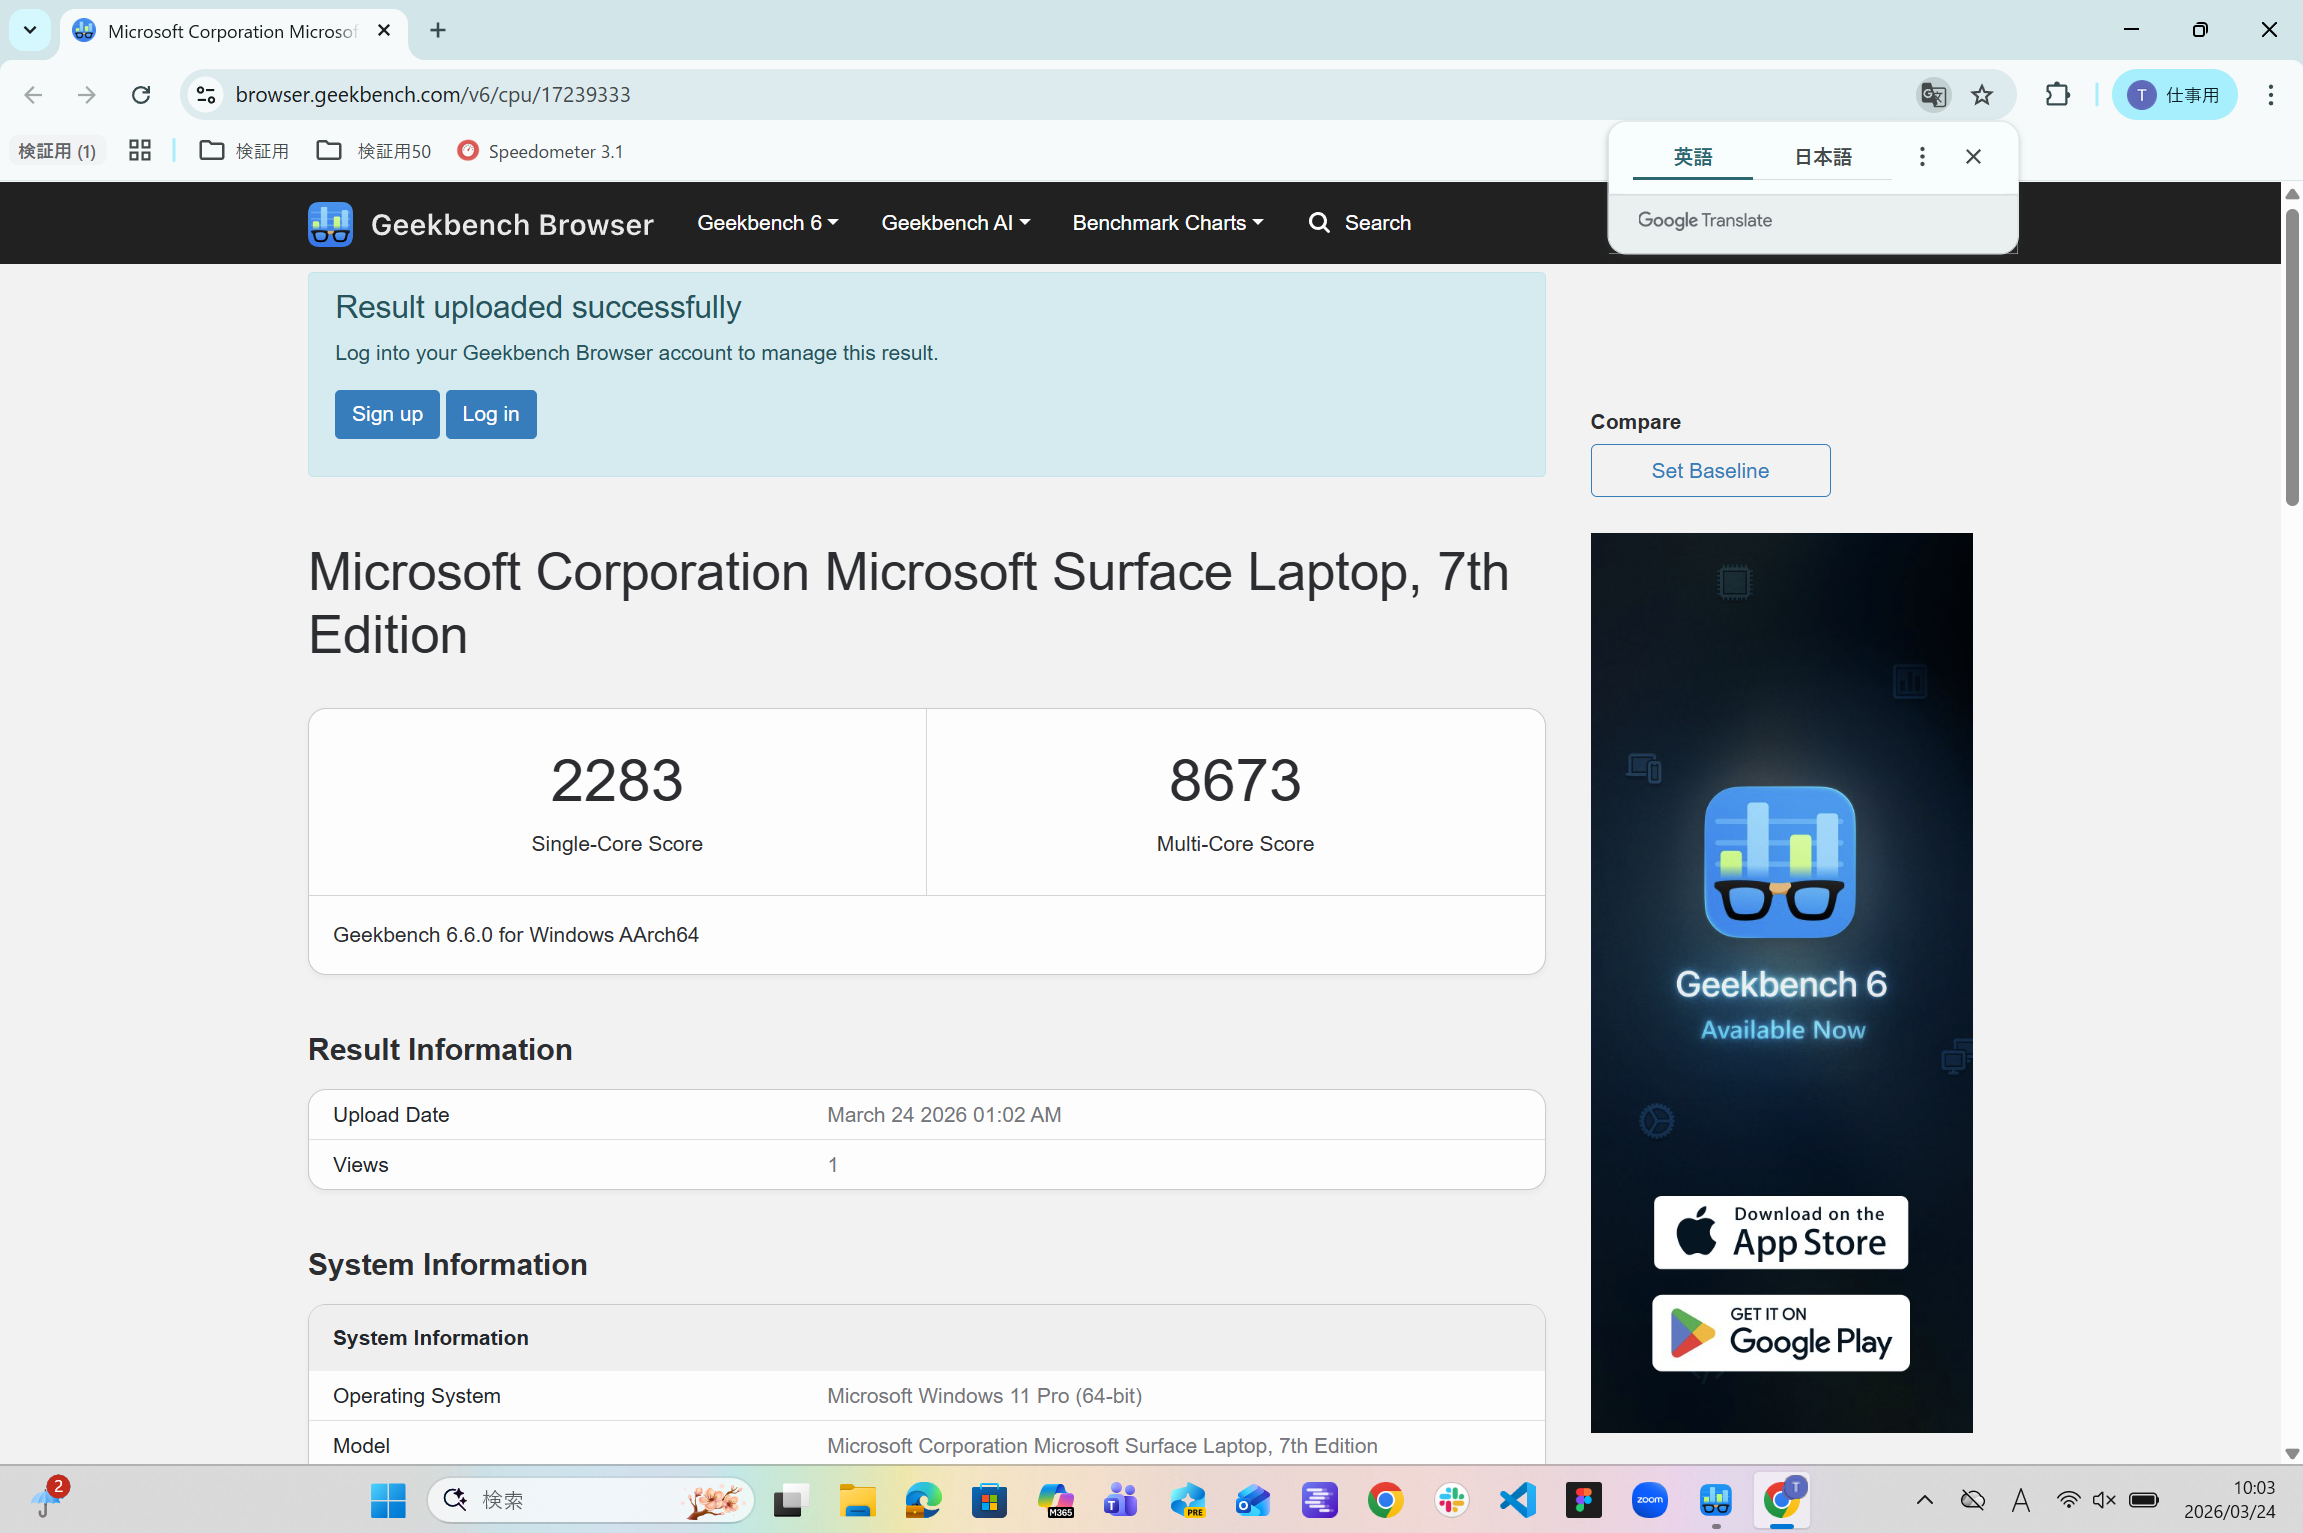
Task: Click the Log in button
Action: click(490, 414)
